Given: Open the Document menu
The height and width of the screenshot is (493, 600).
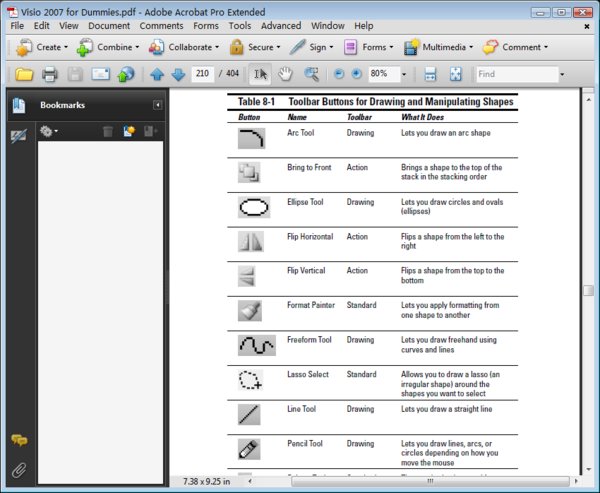Looking at the screenshot, I should 109,25.
